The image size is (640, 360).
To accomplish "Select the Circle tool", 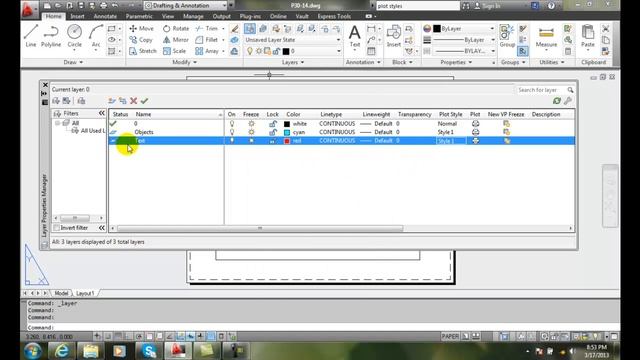I will pyautogui.click(x=74, y=36).
